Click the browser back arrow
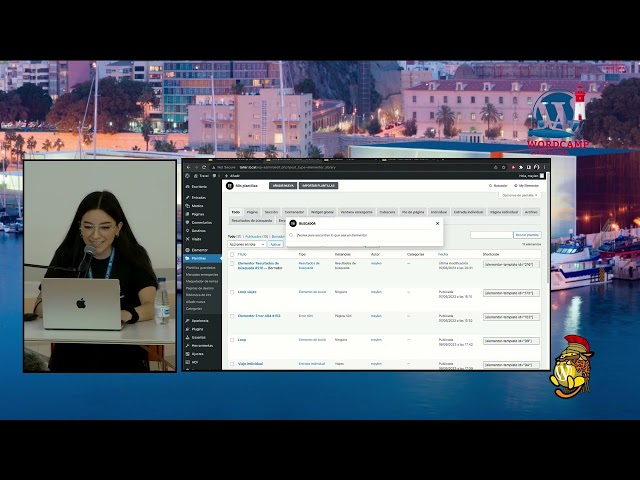640x480 pixels. pyautogui.click(x=188, y=167)
